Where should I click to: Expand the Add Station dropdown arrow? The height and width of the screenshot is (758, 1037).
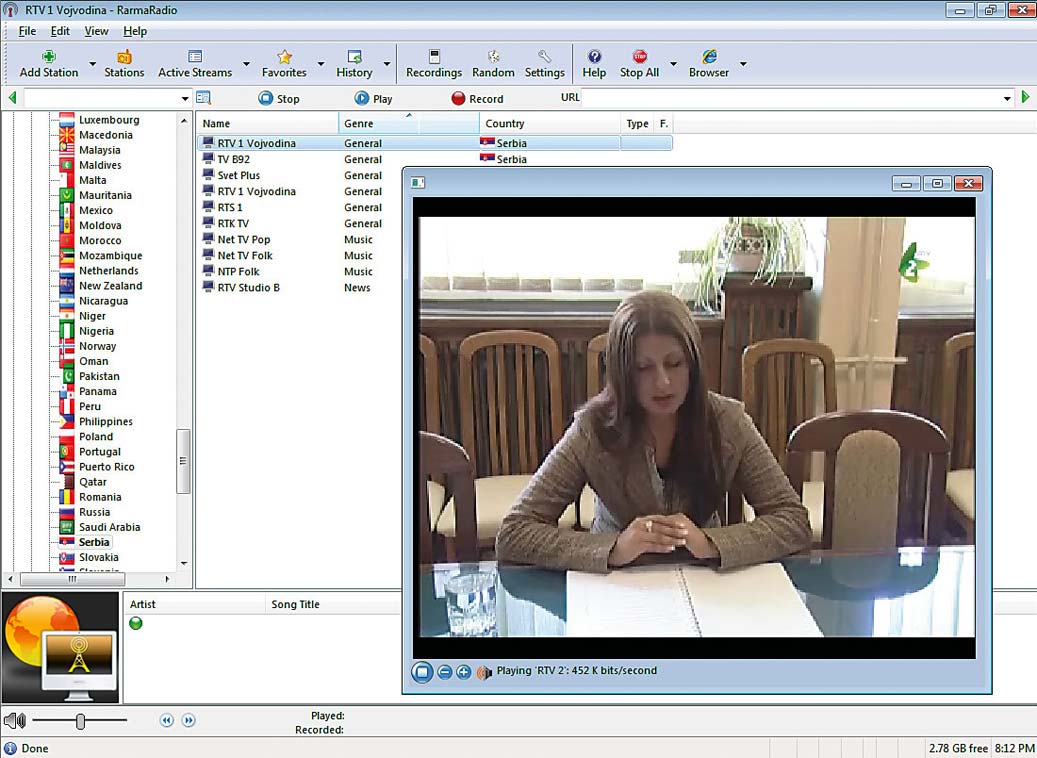click(x=93, y=64)
